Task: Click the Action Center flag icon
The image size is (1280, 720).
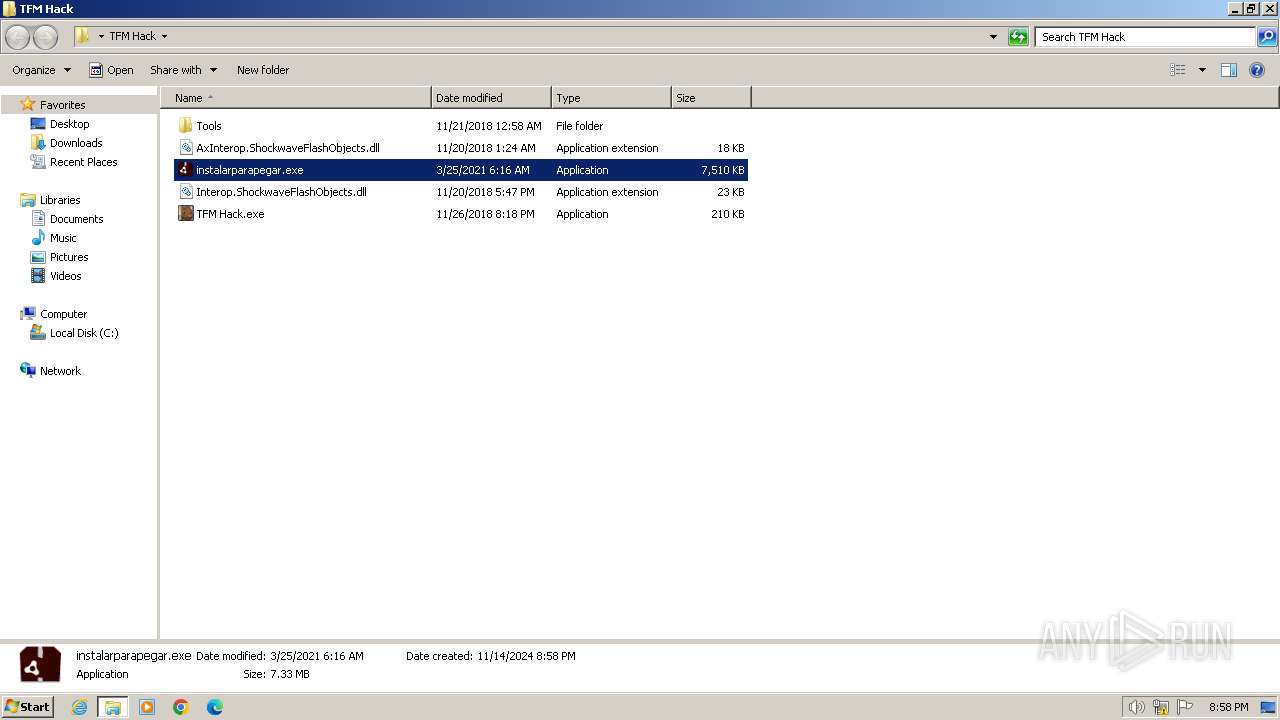Action: click(x=1185, y=707)
